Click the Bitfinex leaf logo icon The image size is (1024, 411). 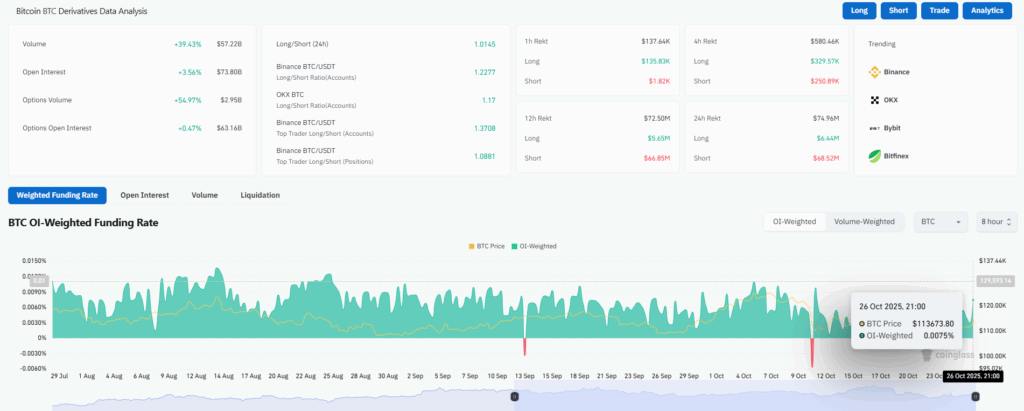click(x=874, y=156)
